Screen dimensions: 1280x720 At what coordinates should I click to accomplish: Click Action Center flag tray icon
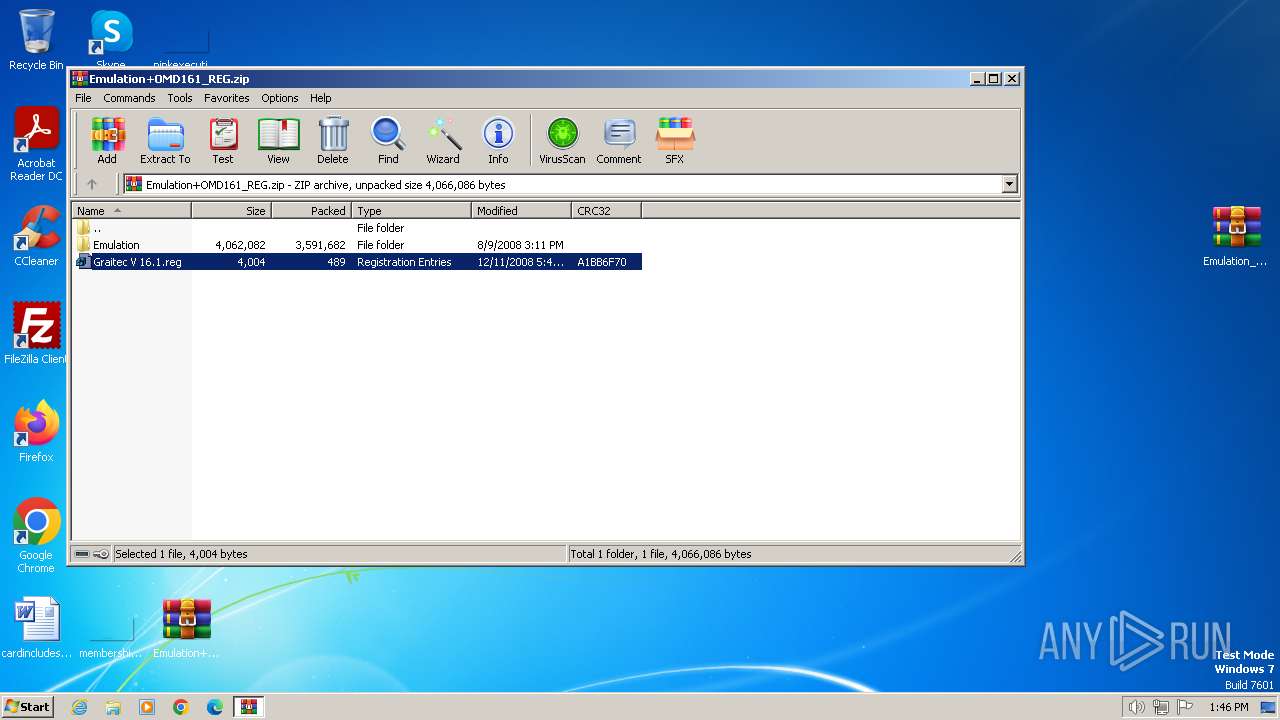tap(1187, 707)
